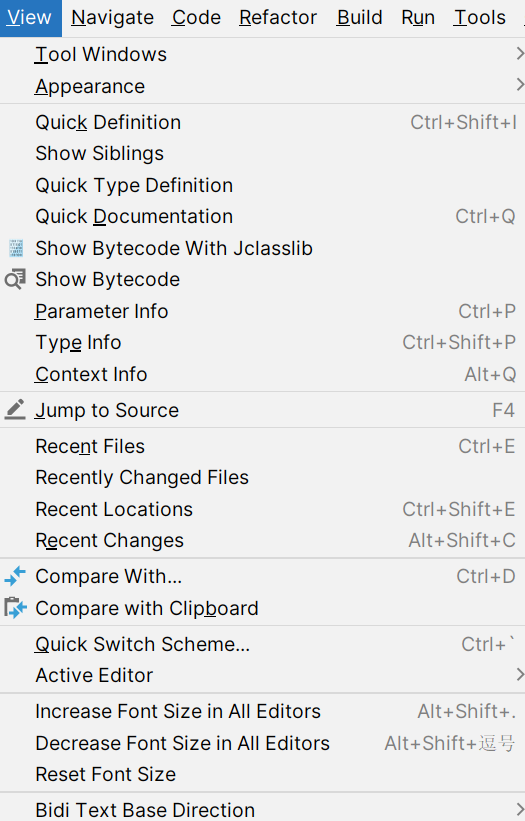Choose Recent Locations
The height and width of the screenshot is (821, 525).
tap(262, 509)
